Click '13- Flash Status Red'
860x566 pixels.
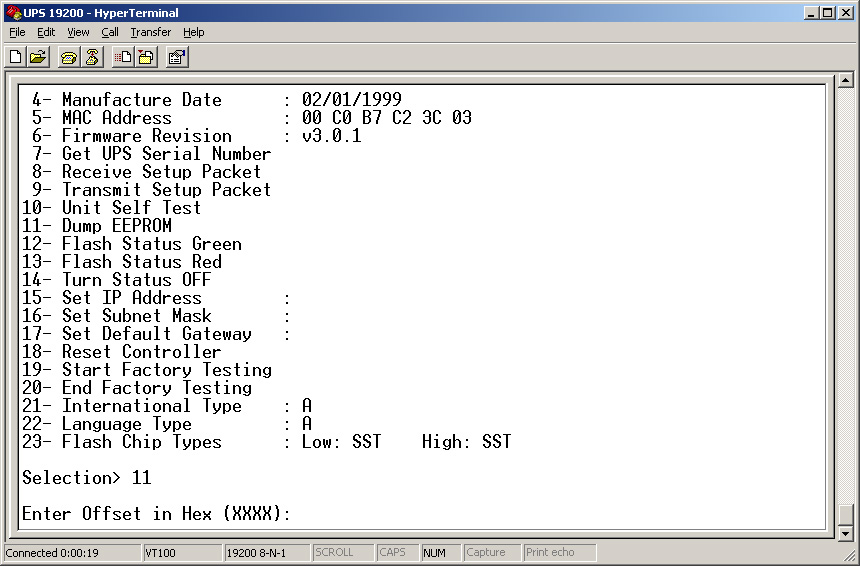click(x=122, y=262)
